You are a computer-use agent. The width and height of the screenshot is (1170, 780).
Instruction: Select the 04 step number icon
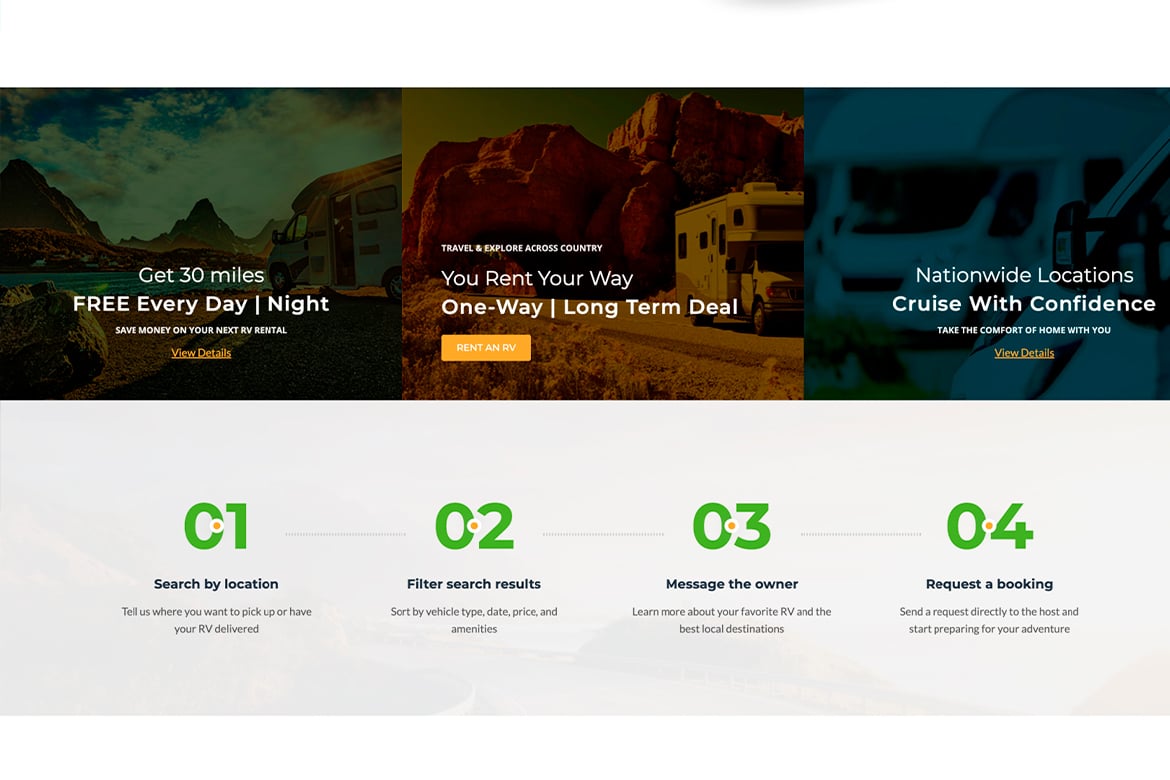click(989, 526)
